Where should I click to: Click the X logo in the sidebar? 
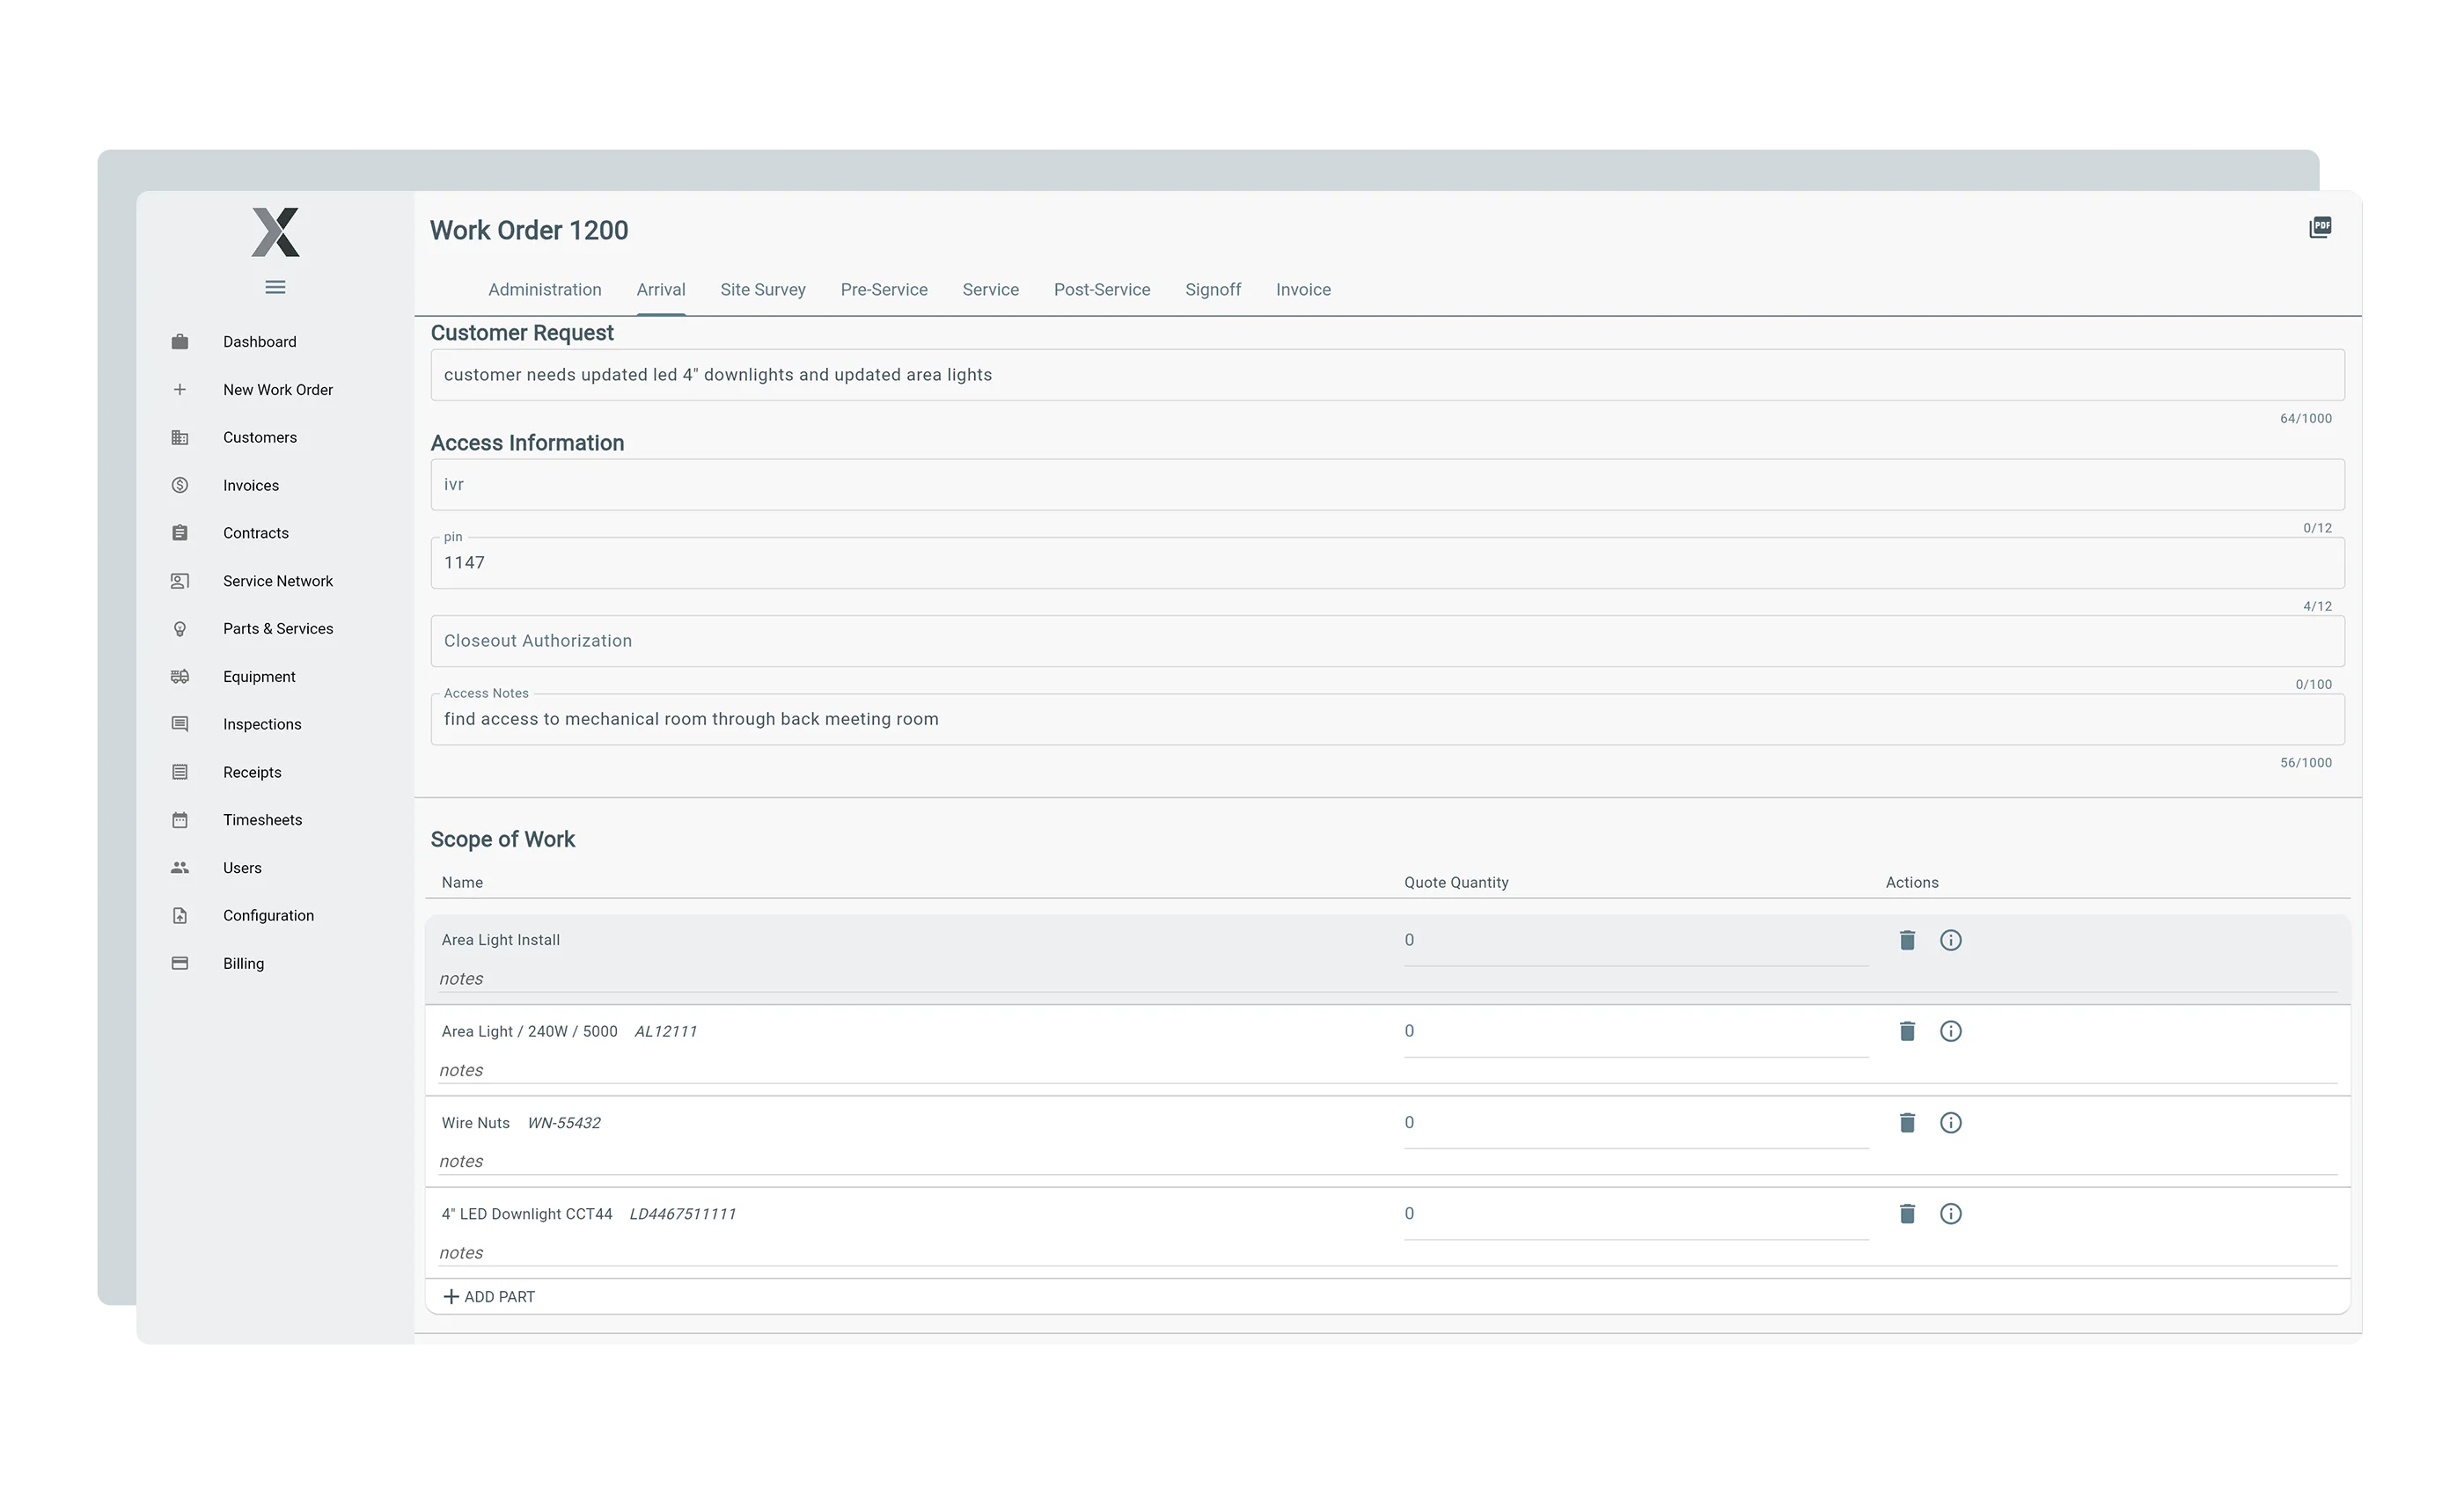[275, 232]
